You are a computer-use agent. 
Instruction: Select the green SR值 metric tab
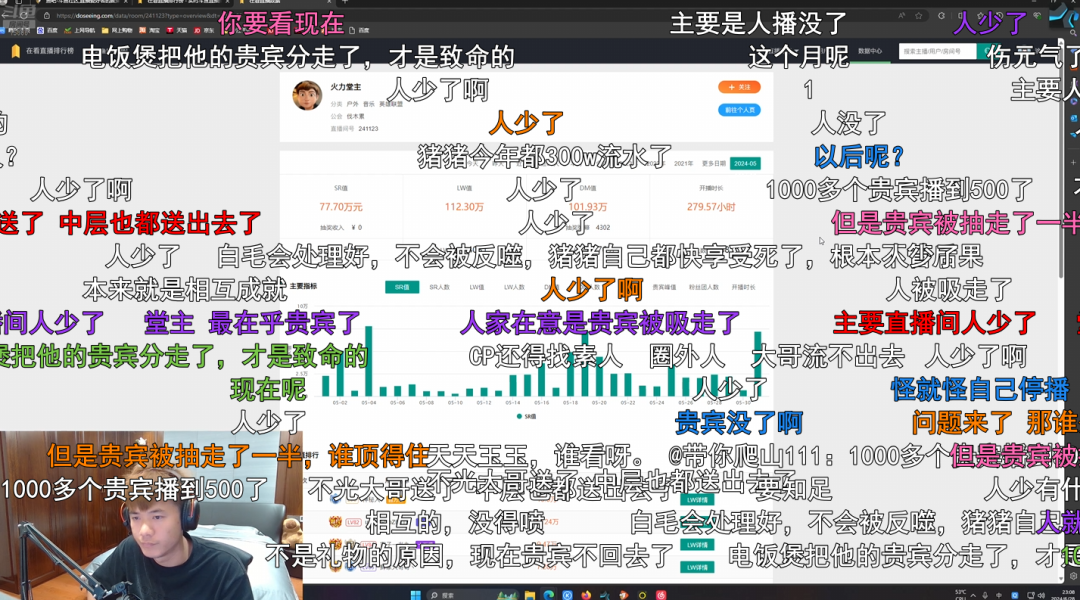402,287
